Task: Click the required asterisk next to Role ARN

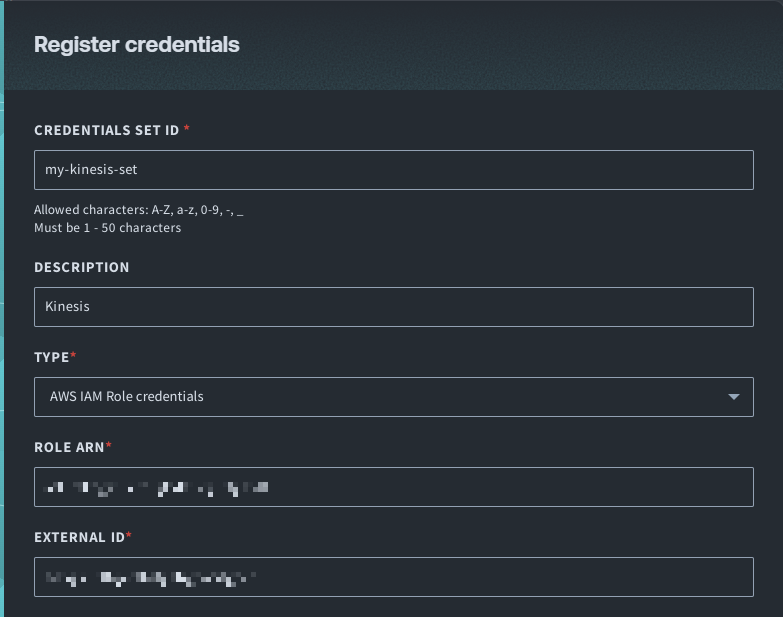Action: (109, 446)
